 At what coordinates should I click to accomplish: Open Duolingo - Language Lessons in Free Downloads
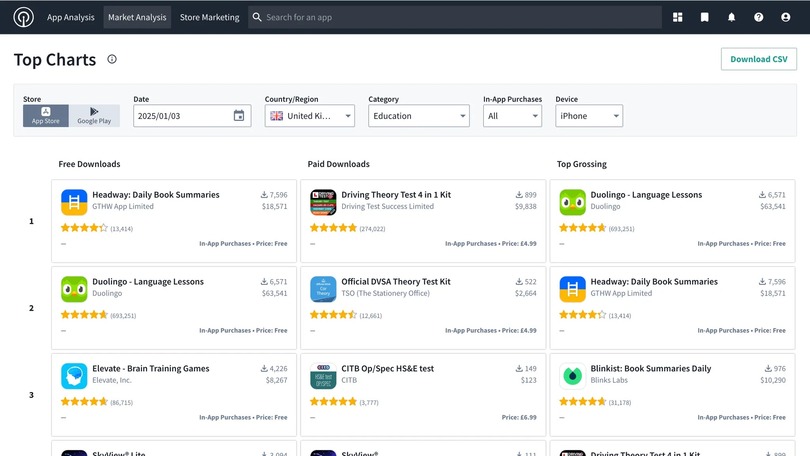click(x=148, y=281)
